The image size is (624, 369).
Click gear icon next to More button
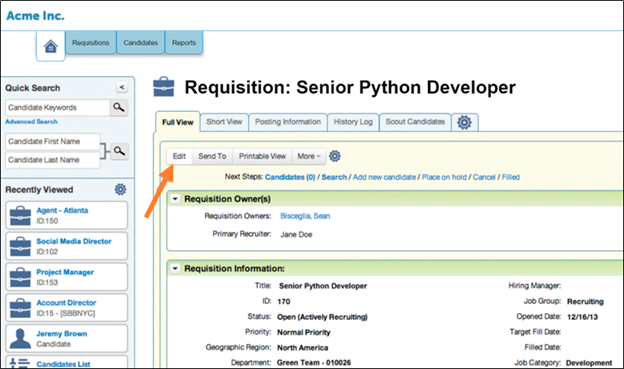(x=335, y=156)
